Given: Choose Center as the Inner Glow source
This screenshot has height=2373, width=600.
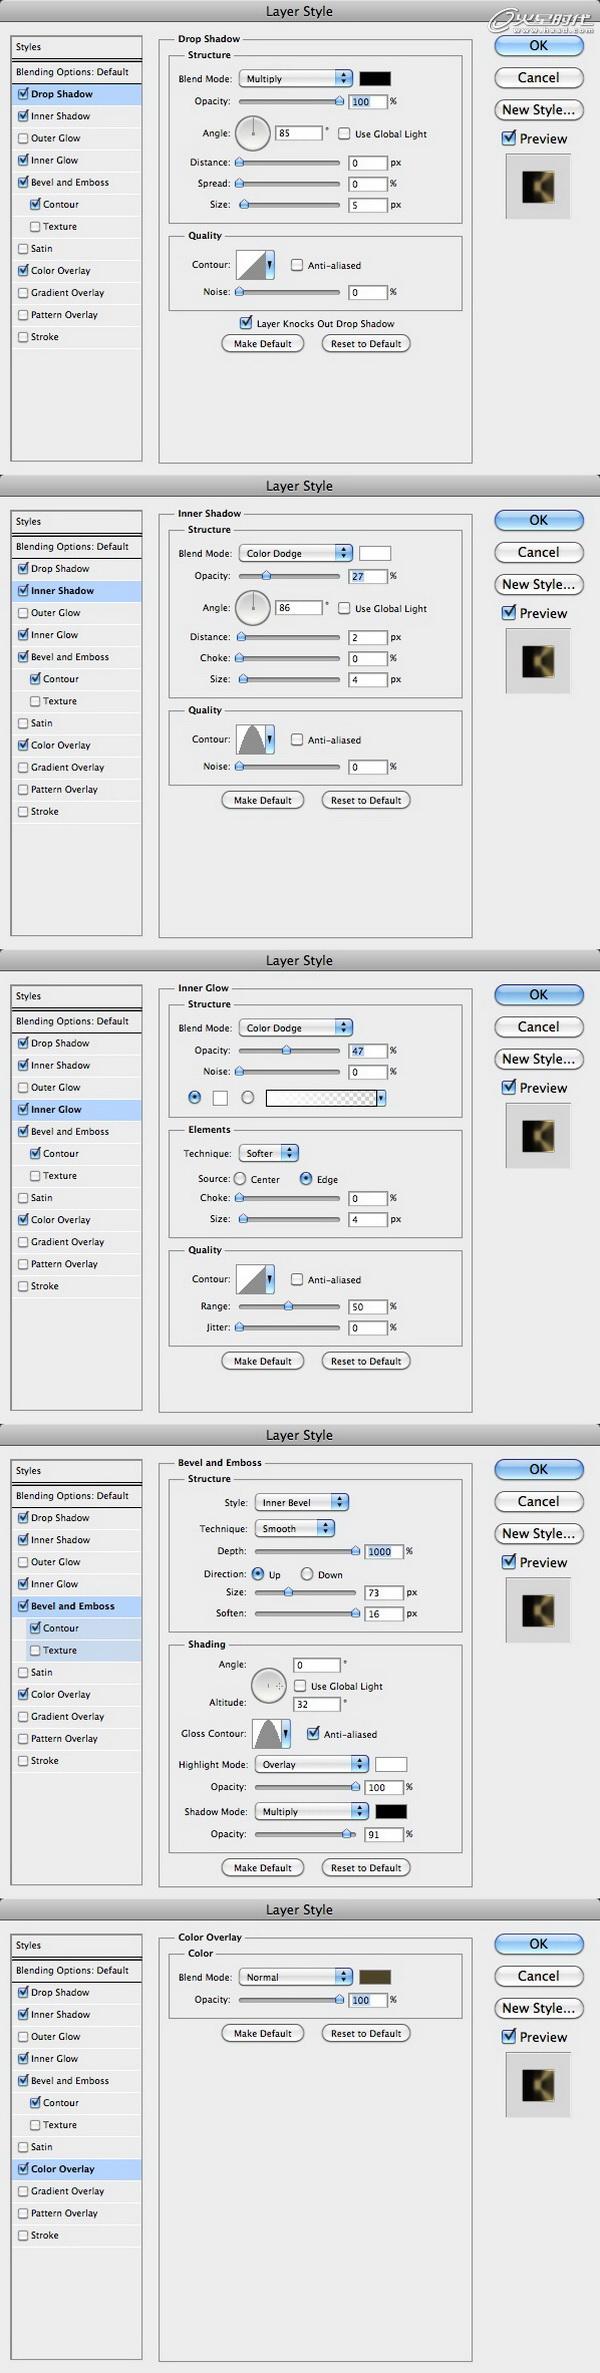Looking at the screenshot, I should pyautogui.click(x=240, y=1179).
